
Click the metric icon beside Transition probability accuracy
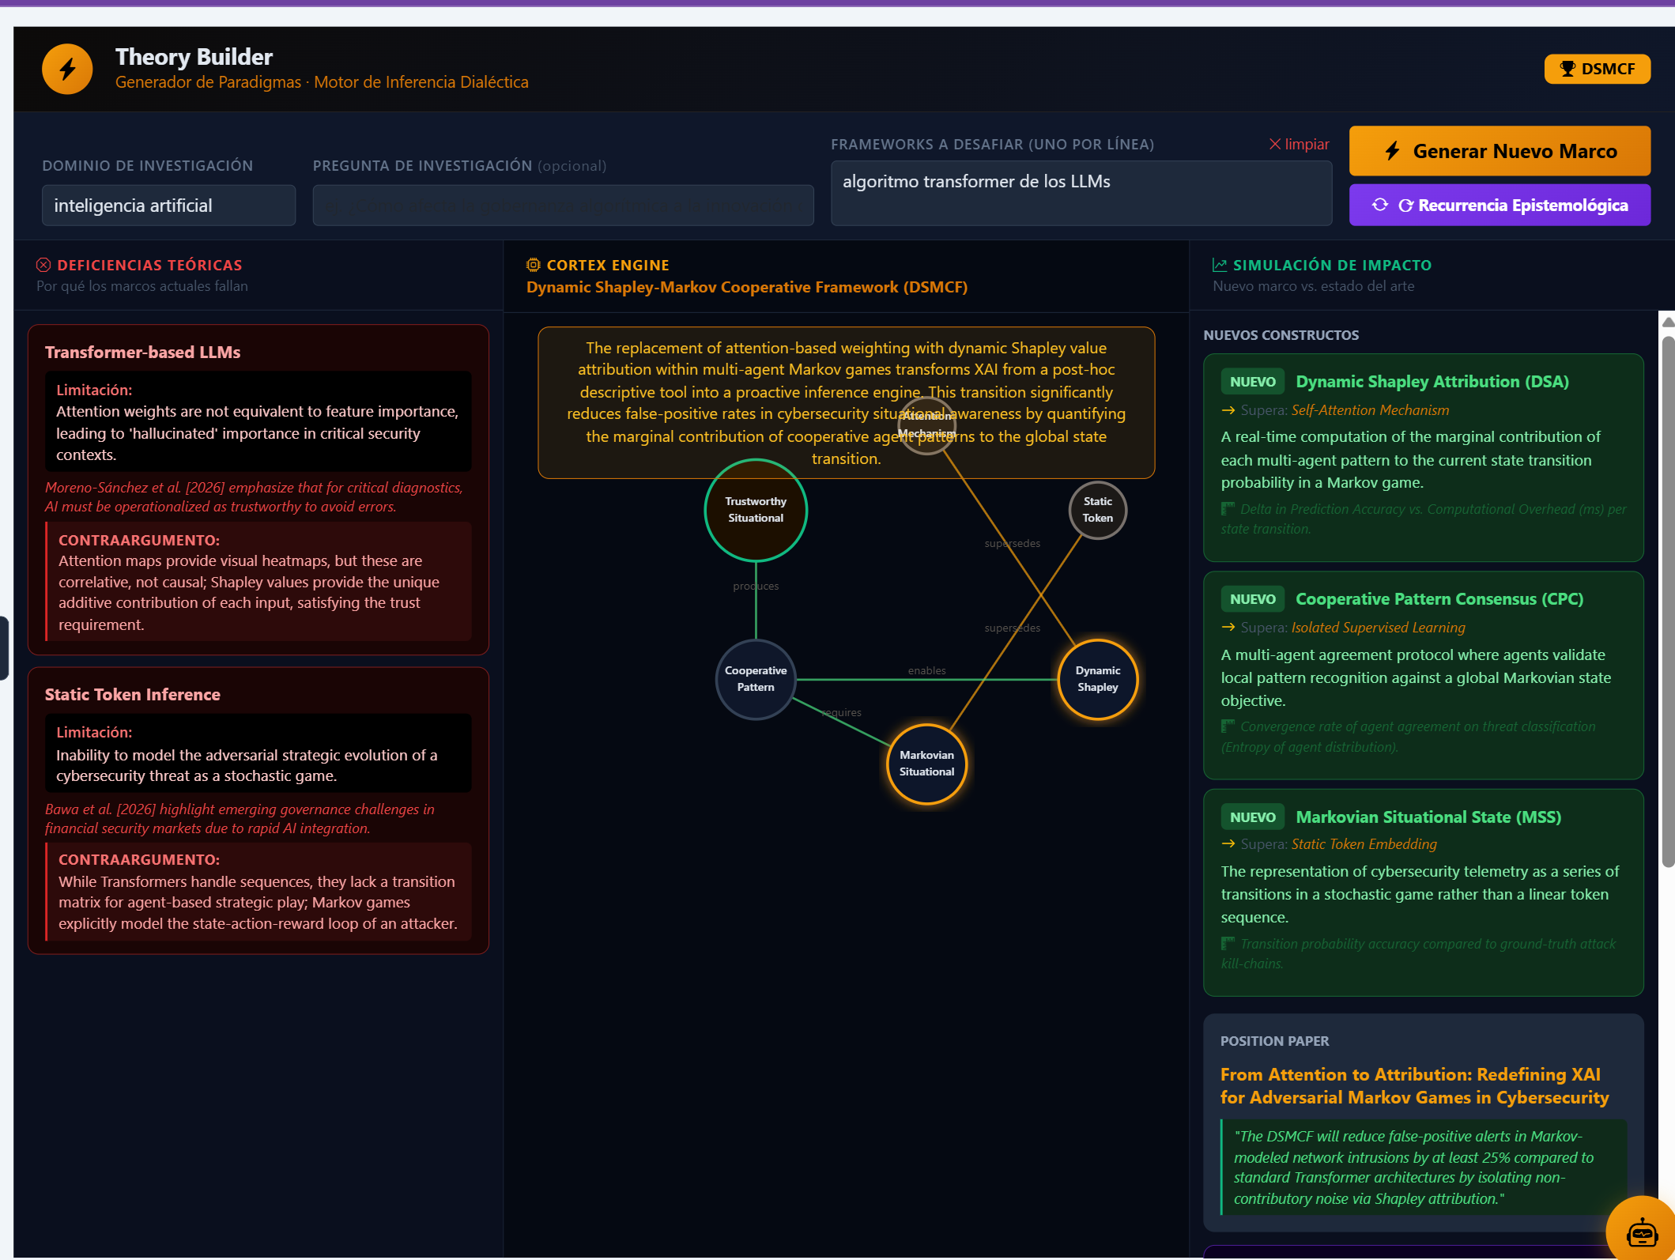click(x=1228, y=943)
